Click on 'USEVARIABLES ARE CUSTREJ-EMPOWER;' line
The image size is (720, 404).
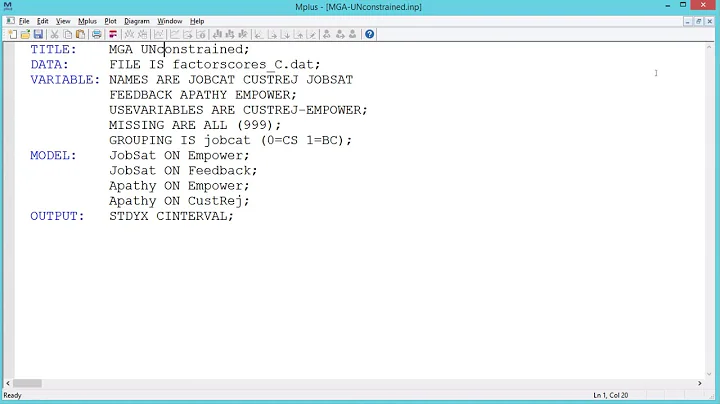238,110
